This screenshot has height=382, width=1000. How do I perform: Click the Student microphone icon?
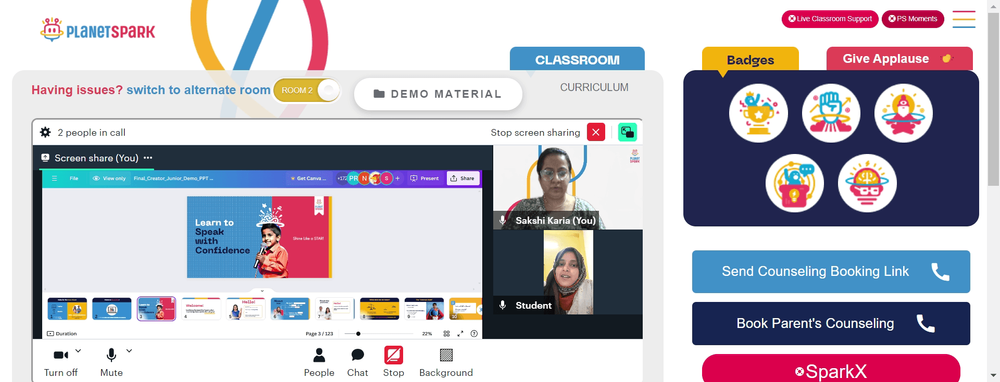pyautogui.click(x=503, y=305)
